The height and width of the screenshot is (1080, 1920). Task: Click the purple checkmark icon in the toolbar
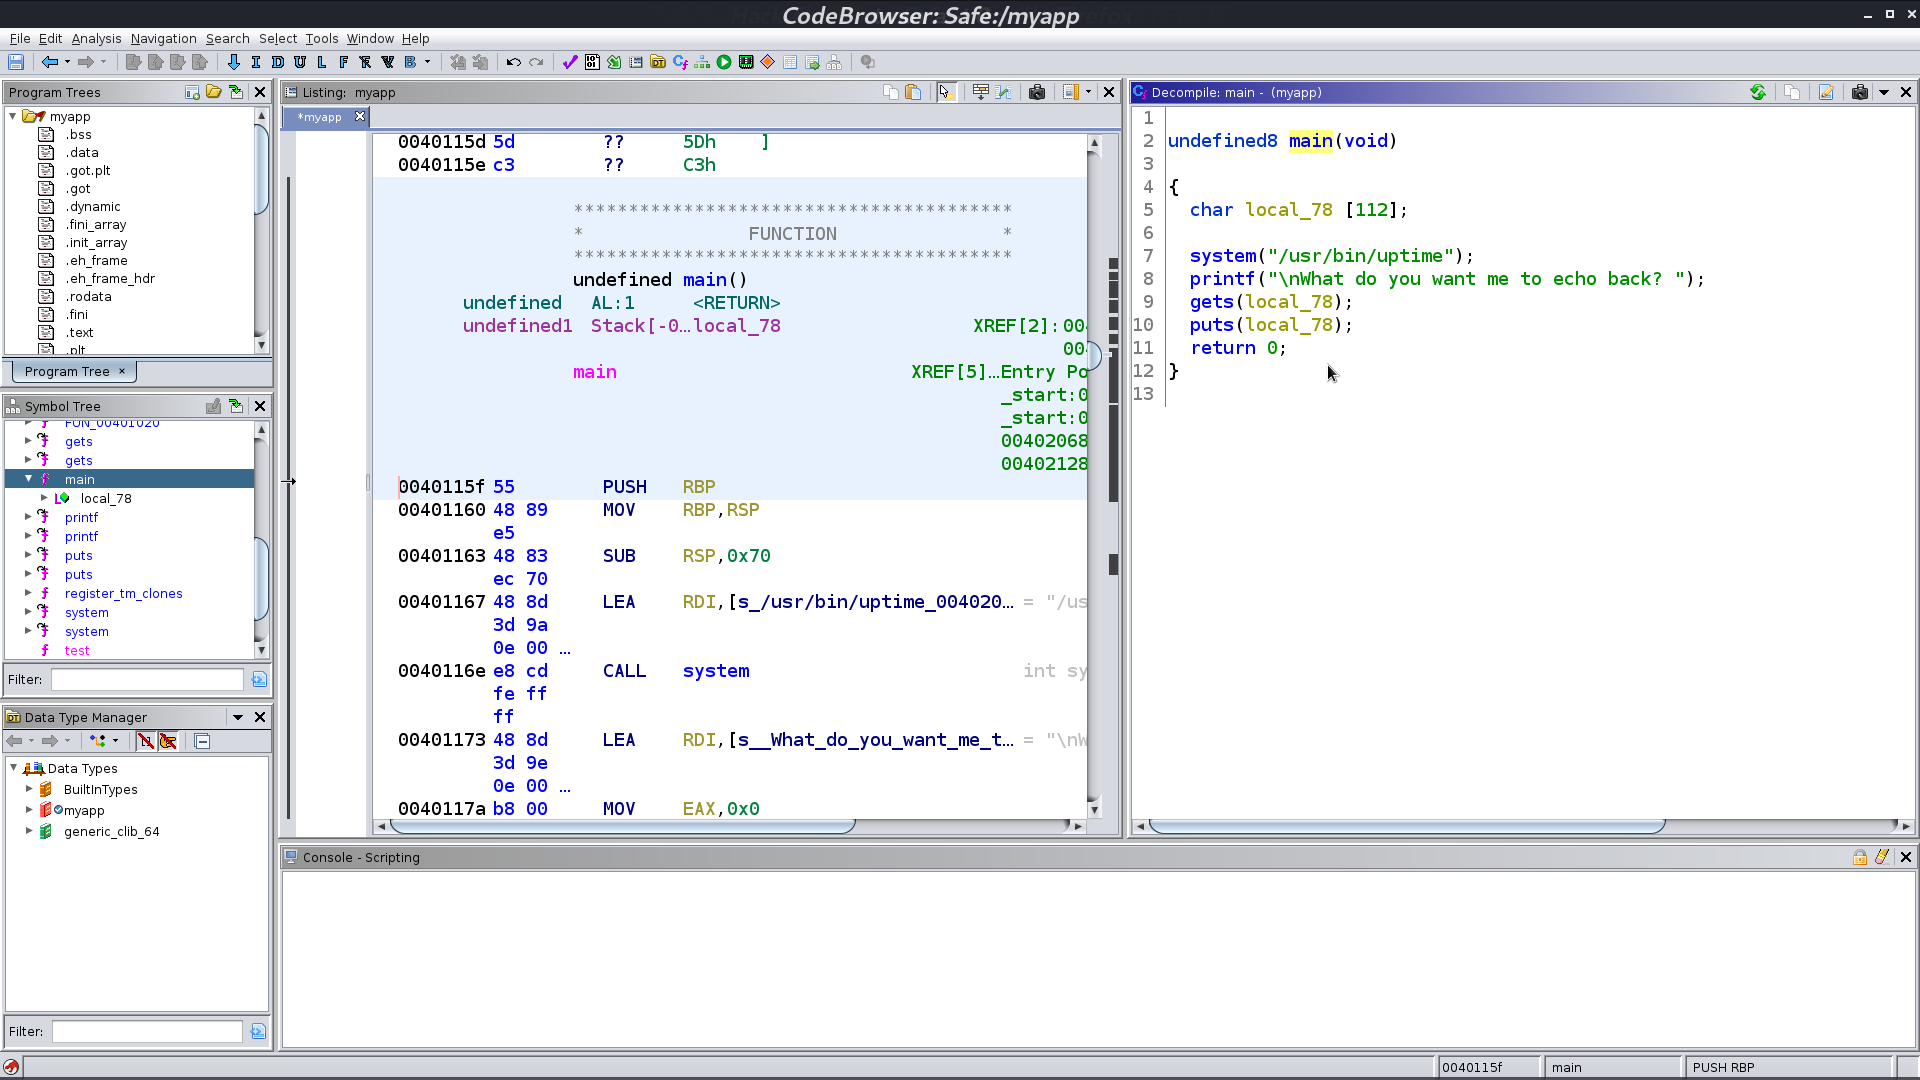[570, 62]
